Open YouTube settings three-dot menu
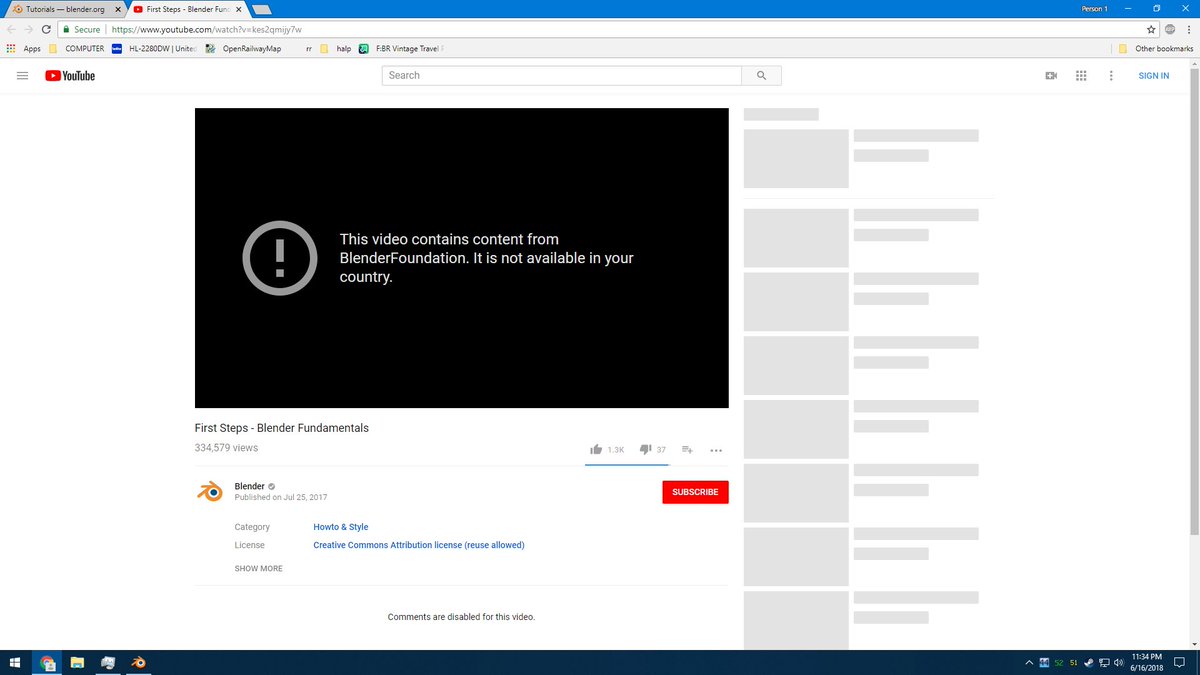Image resolution: width=1200 pixels, height=675 pixels. 1111,75
